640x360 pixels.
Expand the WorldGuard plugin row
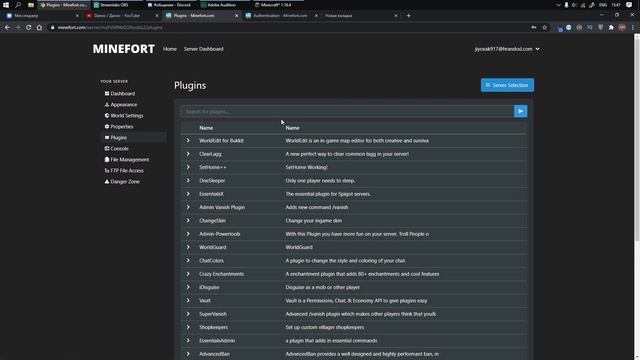[x=188, y=247]
